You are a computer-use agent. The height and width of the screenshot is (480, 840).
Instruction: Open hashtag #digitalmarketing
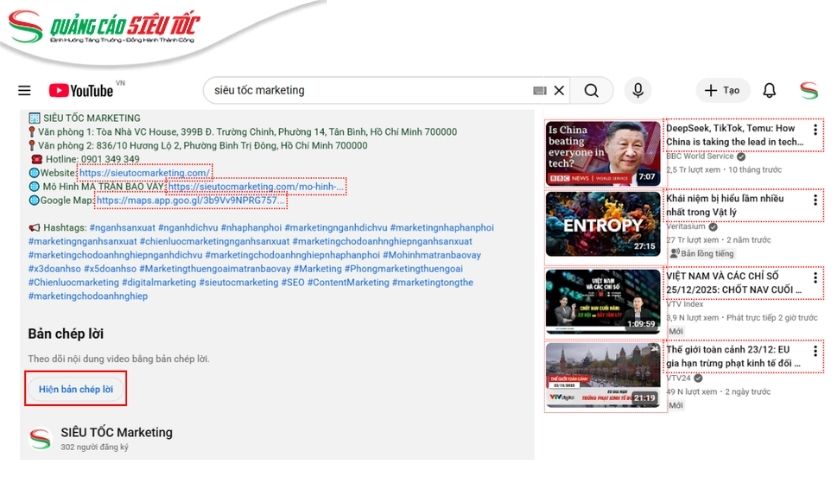click(159, 282)
